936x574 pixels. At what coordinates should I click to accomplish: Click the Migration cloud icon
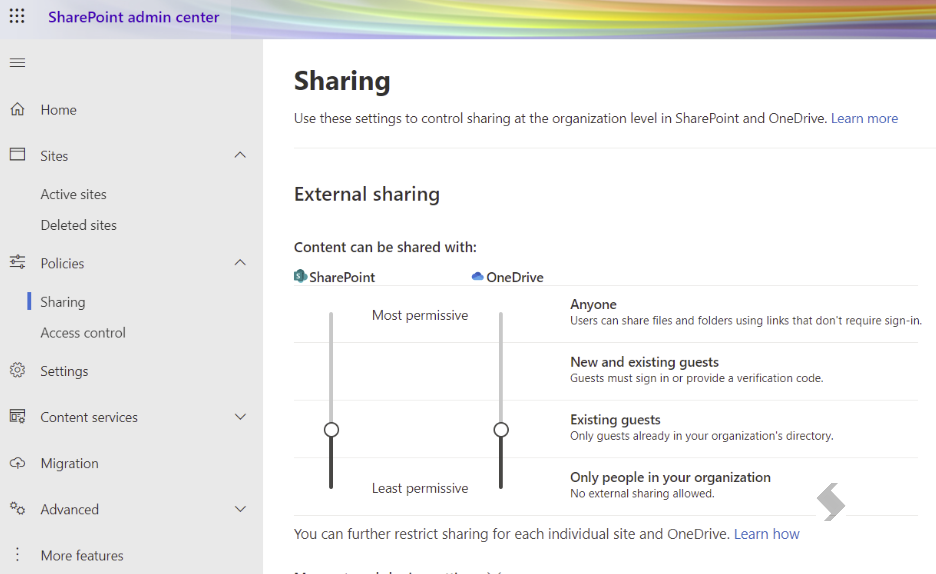coord(17,462)
